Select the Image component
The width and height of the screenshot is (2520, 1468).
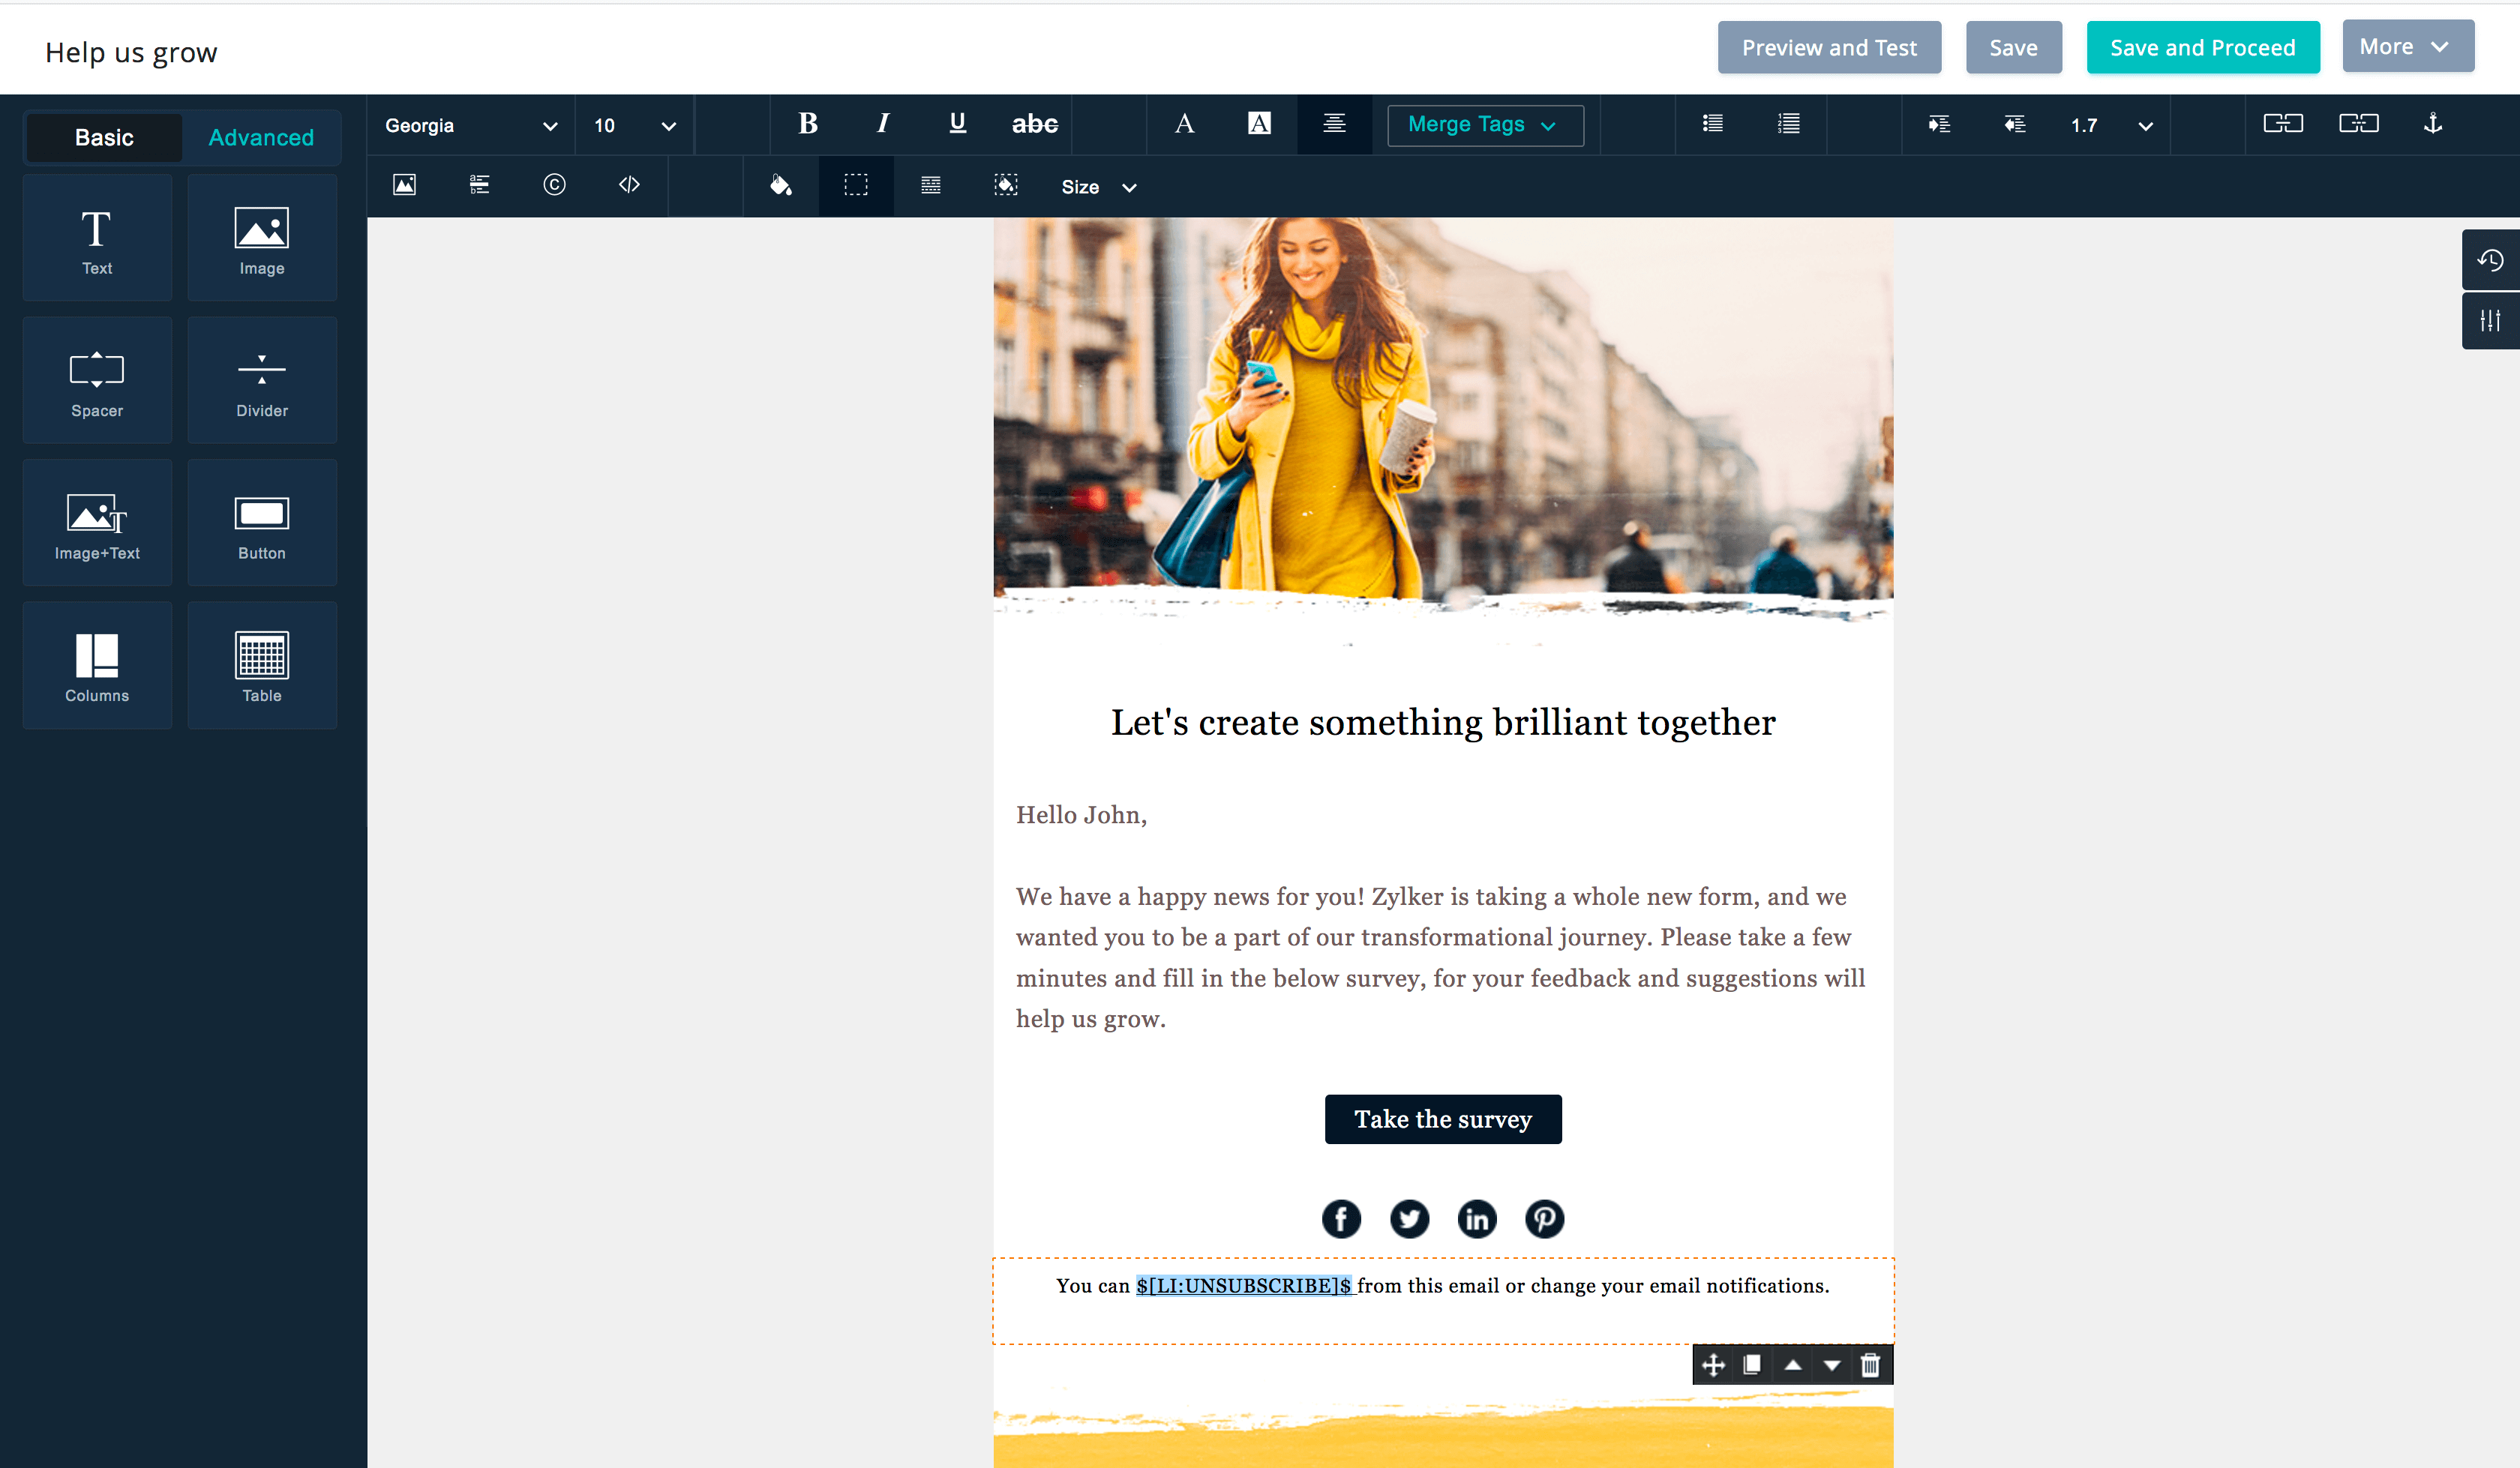coord(262,238)
